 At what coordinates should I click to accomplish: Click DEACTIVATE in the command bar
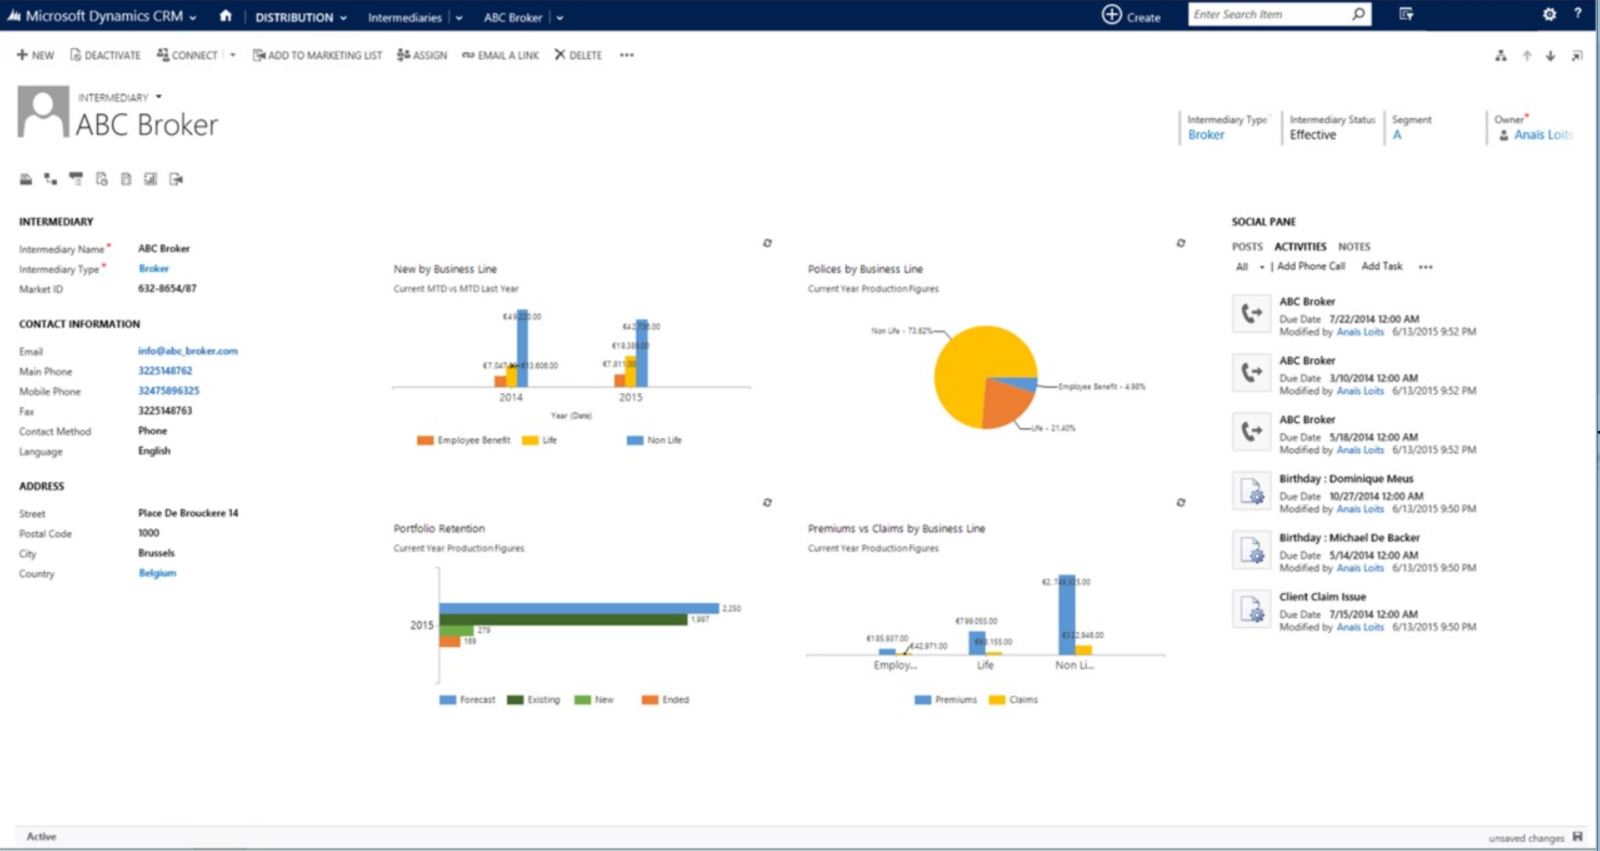click(105, 55)
